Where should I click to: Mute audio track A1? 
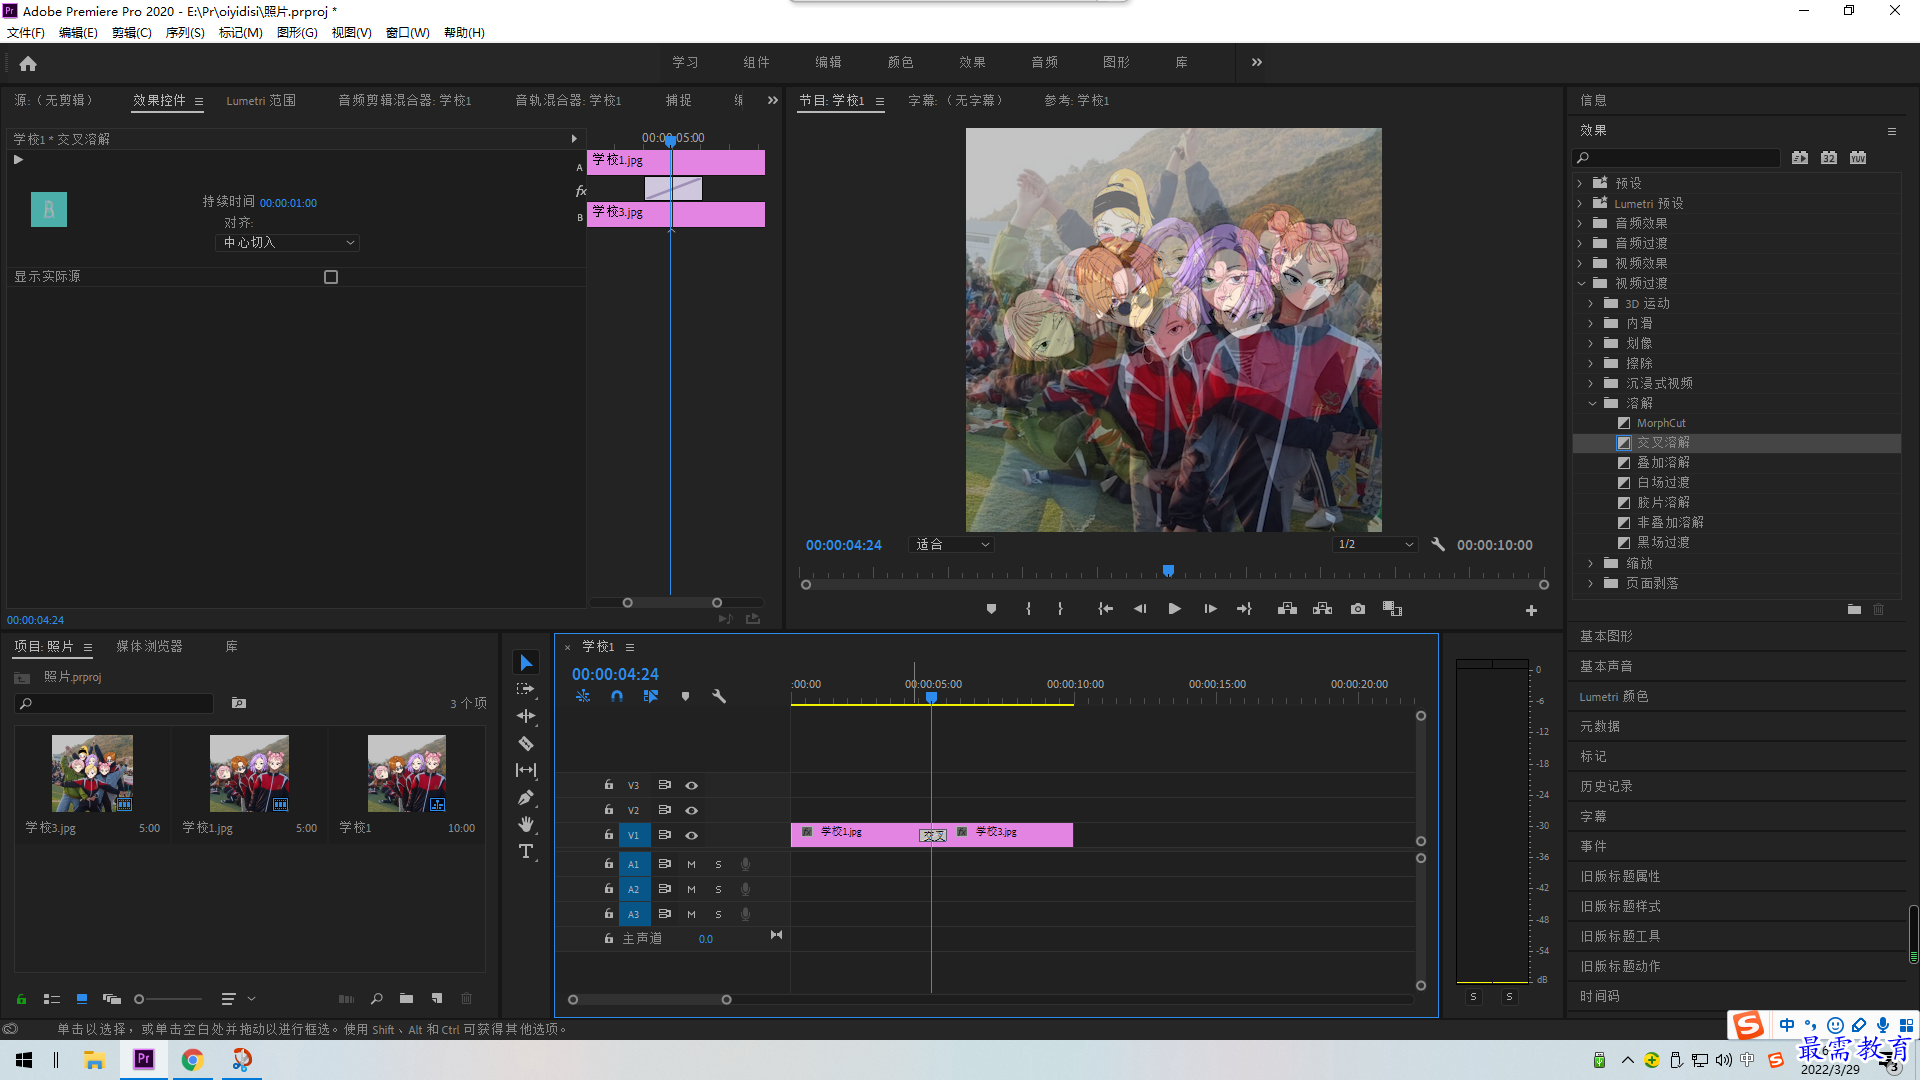[691, 864]
